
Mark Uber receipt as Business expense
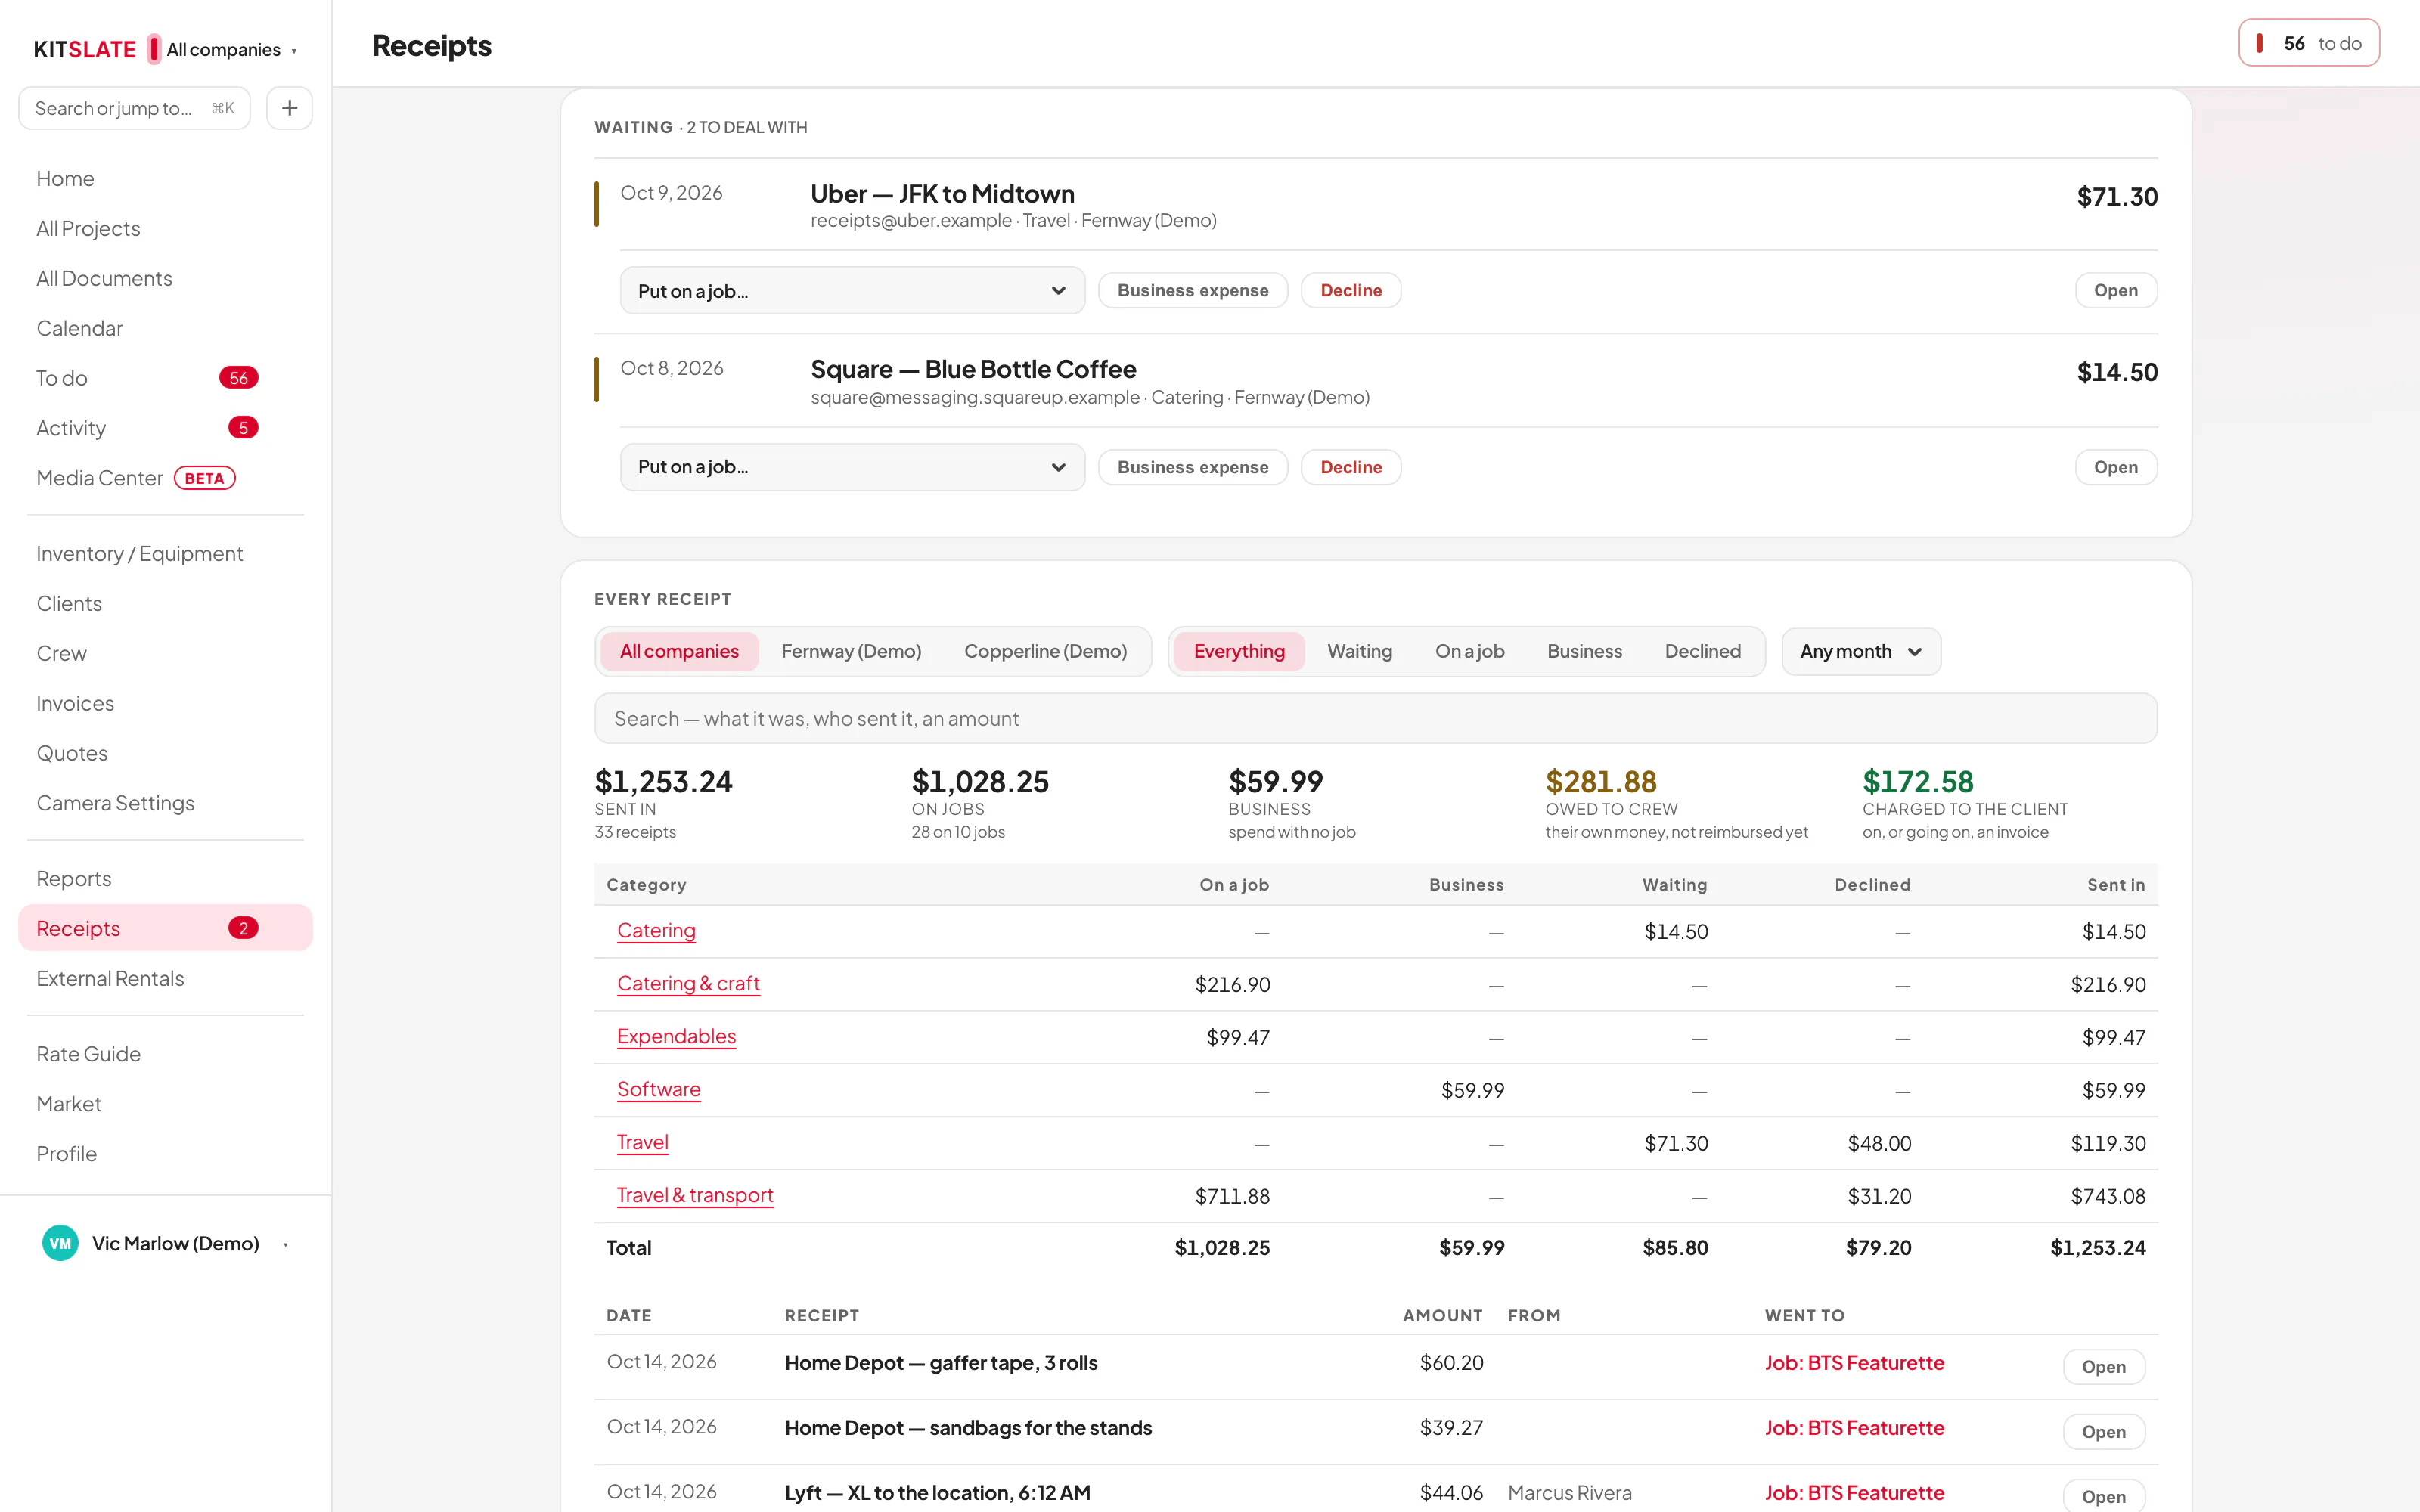[1192, 290]
